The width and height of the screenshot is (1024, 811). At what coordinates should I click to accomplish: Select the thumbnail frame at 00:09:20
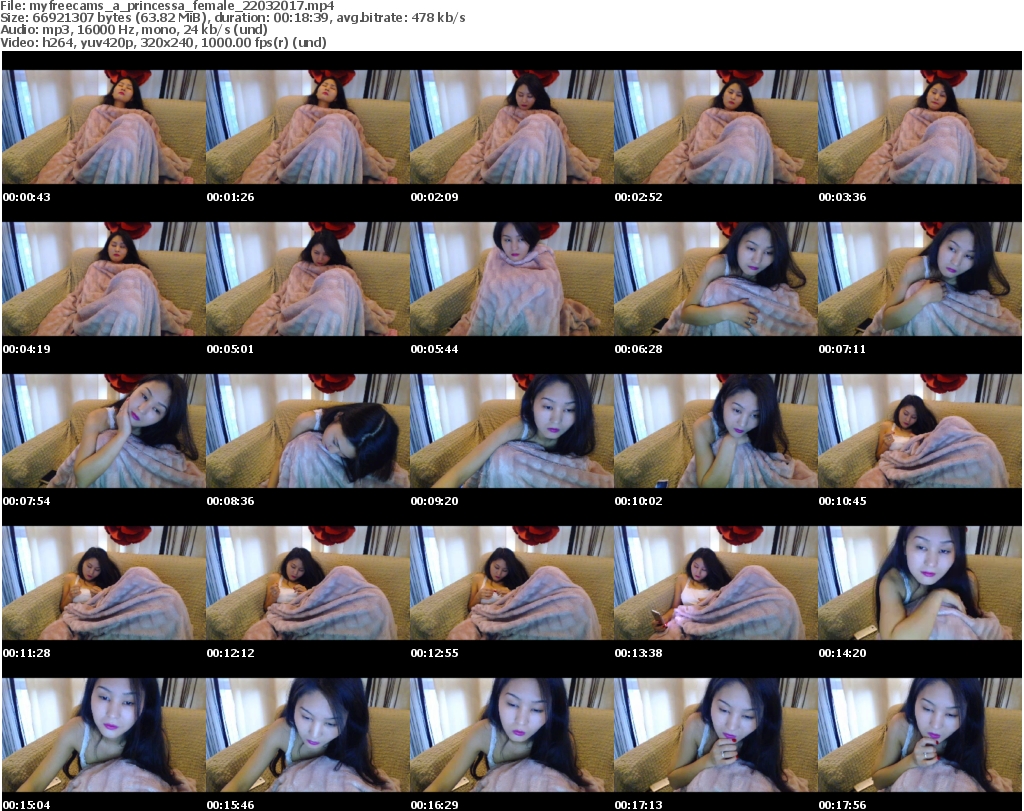click(x=511, y=431)
